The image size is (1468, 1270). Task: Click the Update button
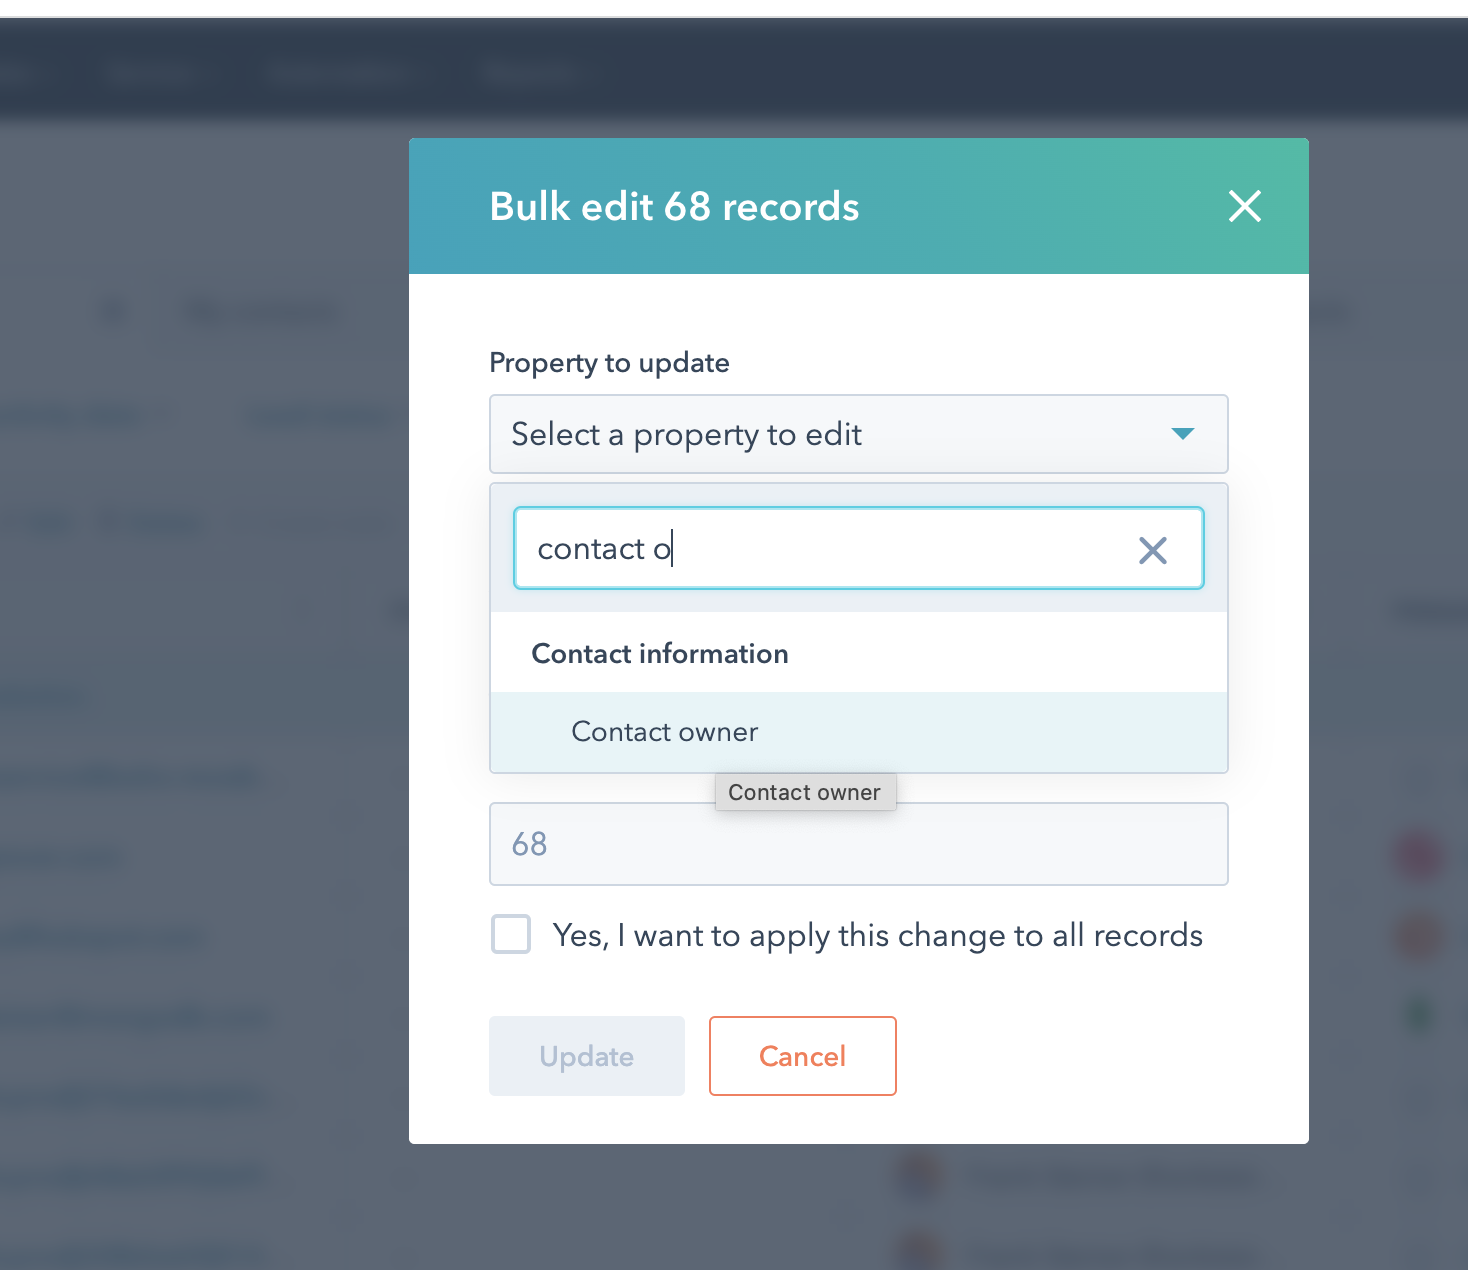(x=586, y=1055)
